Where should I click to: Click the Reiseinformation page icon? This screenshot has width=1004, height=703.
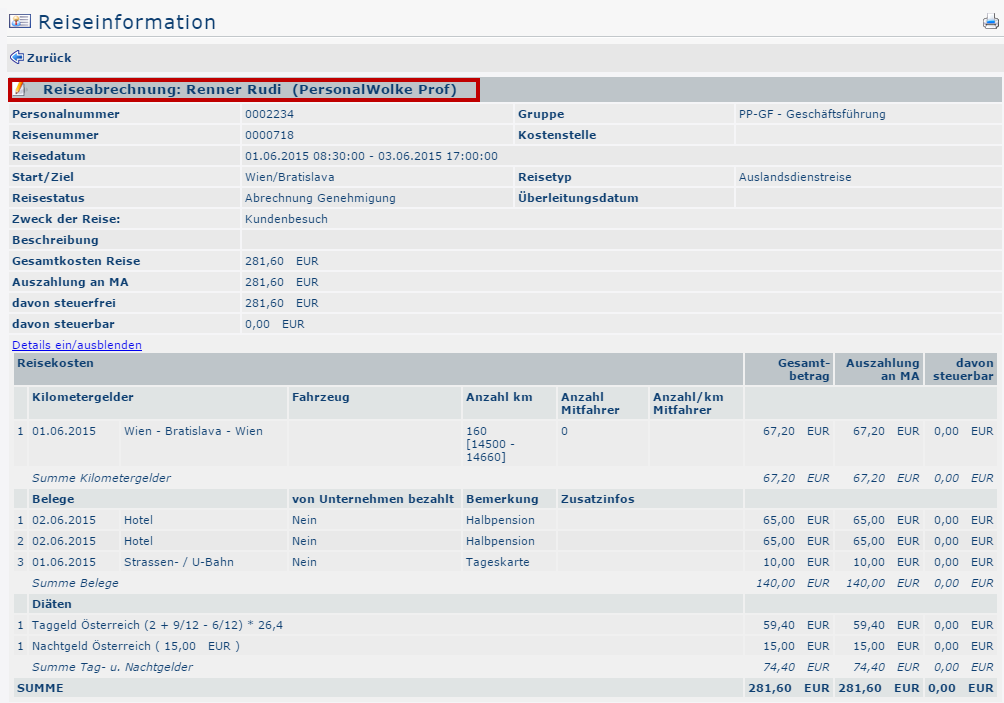point(19,22)
